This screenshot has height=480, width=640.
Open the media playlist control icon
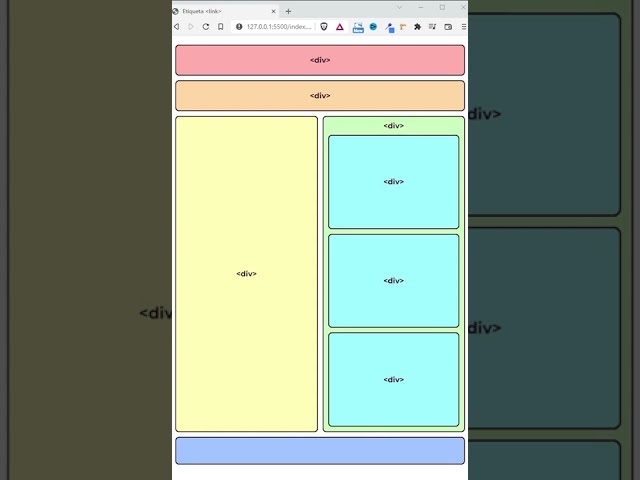[x=432, y=27]
